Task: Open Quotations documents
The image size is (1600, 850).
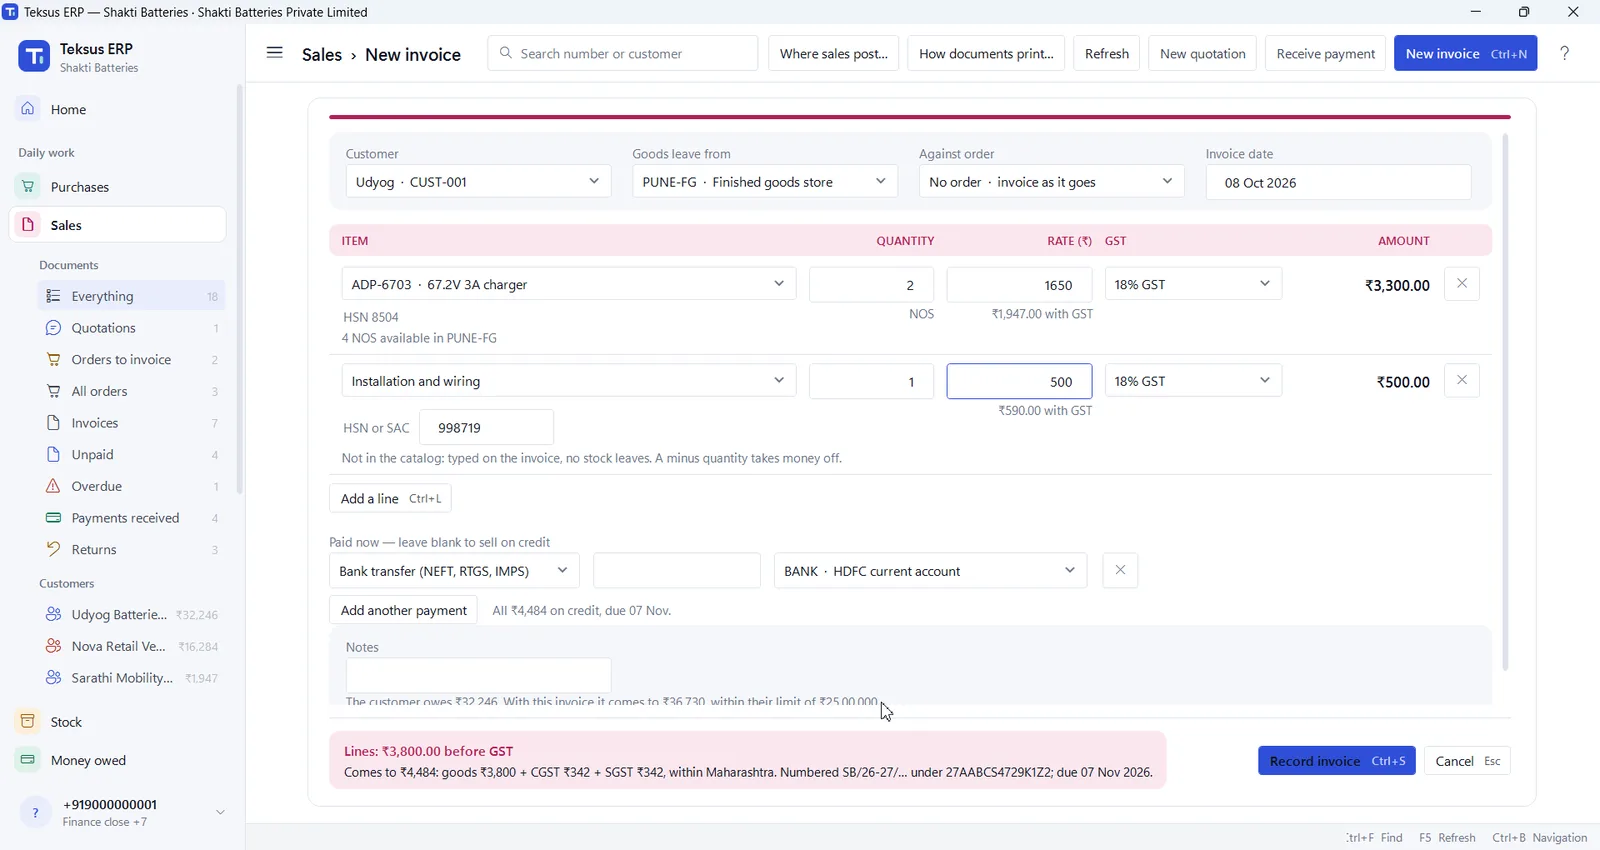Action: [132, 328]
